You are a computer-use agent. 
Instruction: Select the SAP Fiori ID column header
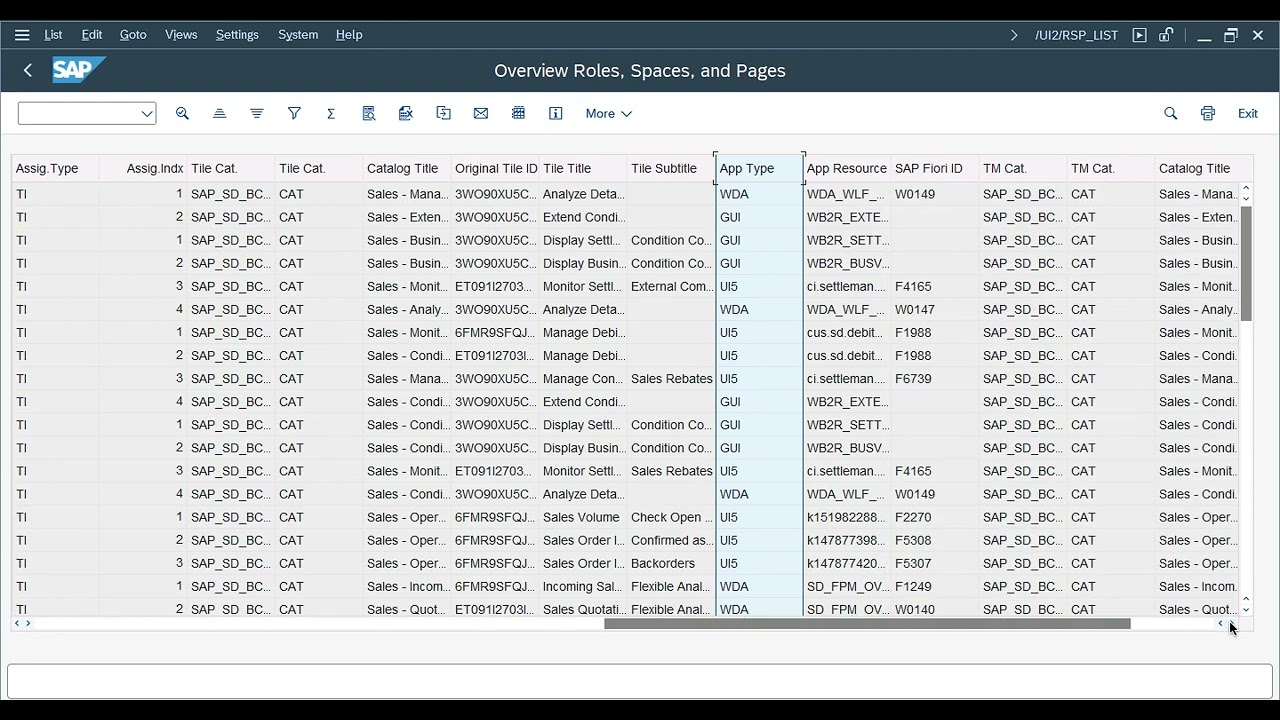click(x=935, y=168)
